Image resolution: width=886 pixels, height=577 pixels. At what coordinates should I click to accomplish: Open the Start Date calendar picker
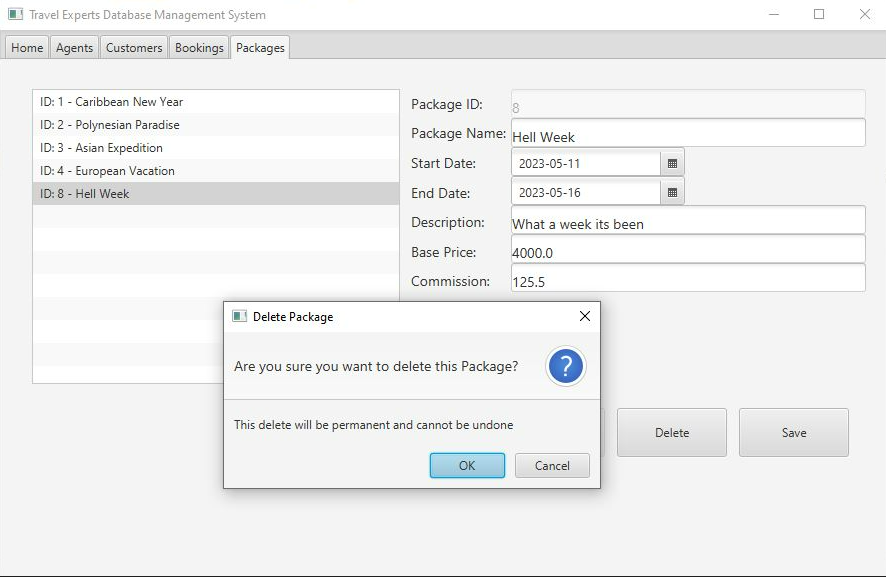click(x=672, y=163)
